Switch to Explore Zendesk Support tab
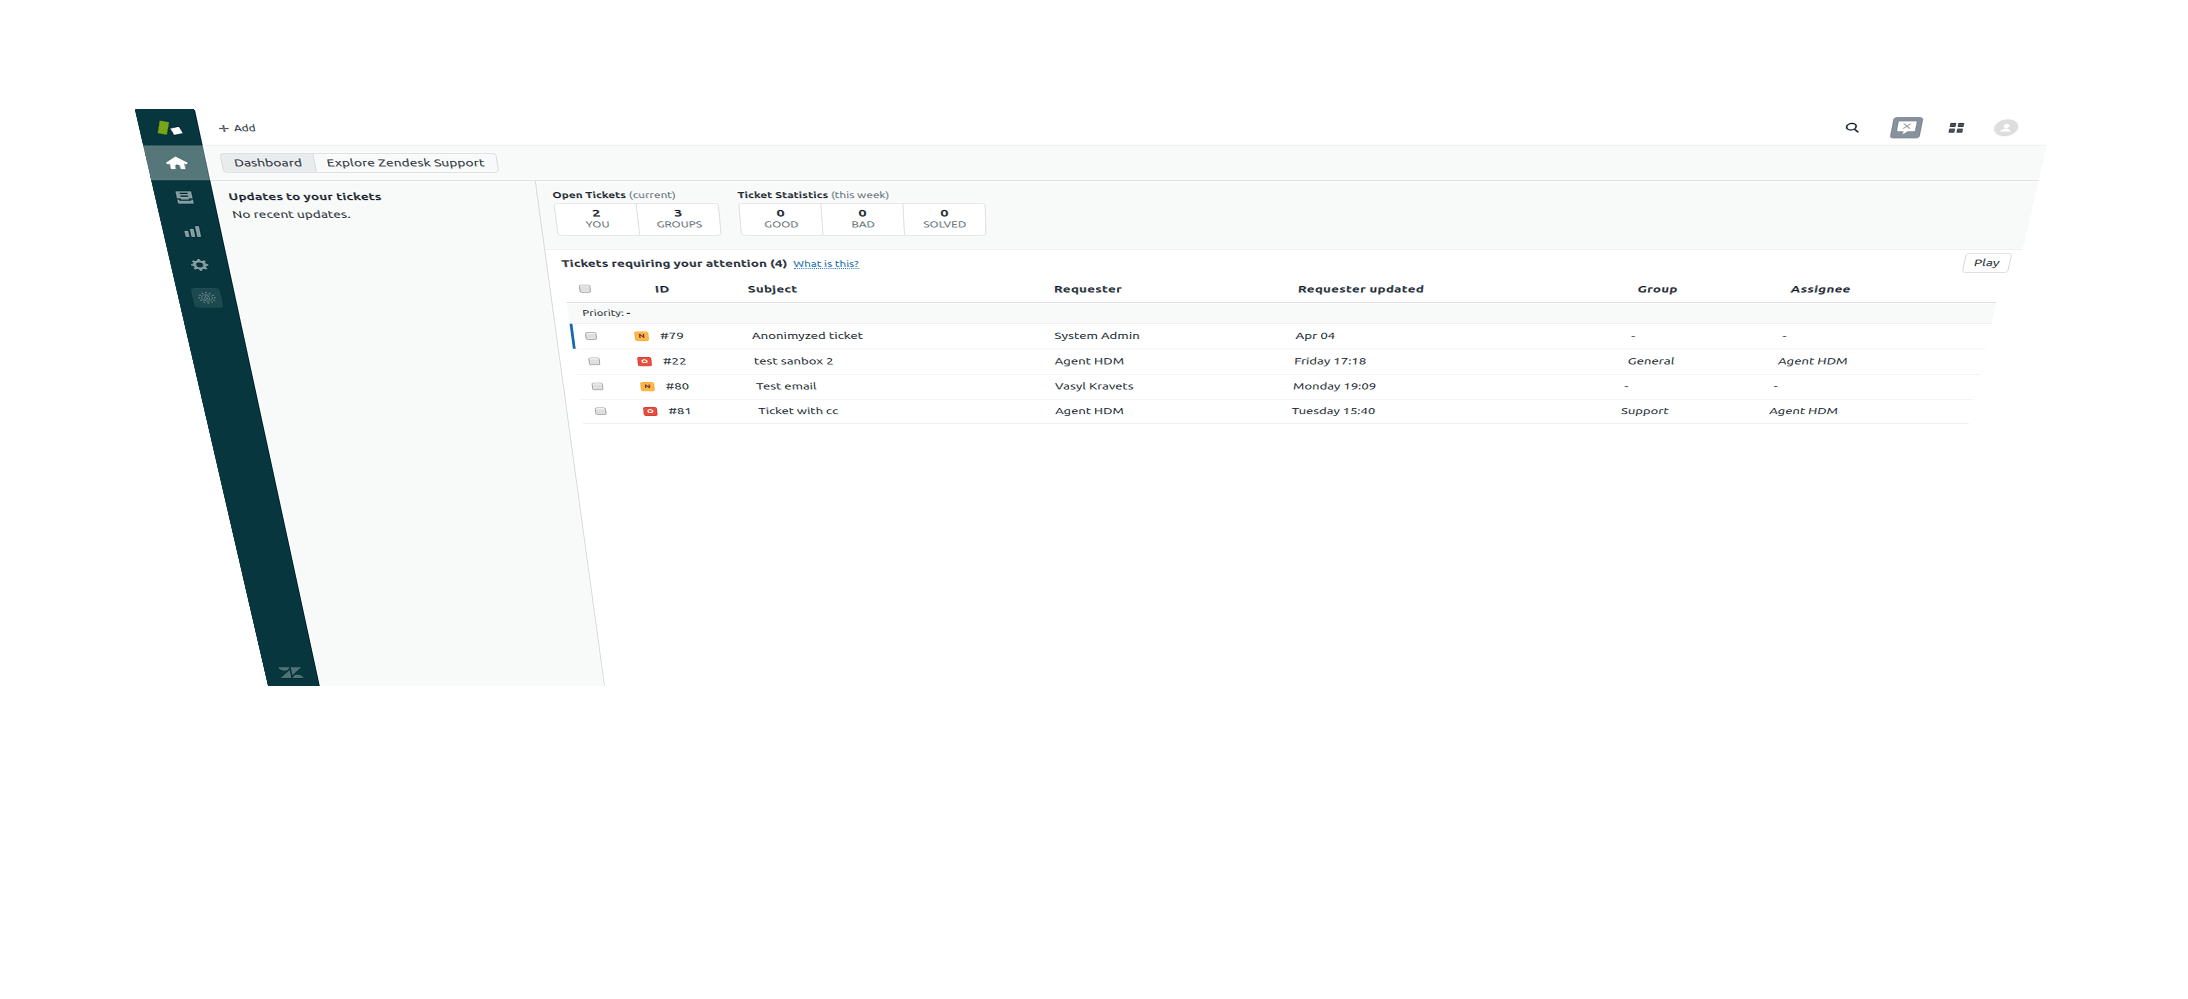The width and height of the screenshot is (2188, 999). click(x=405, y=163)
